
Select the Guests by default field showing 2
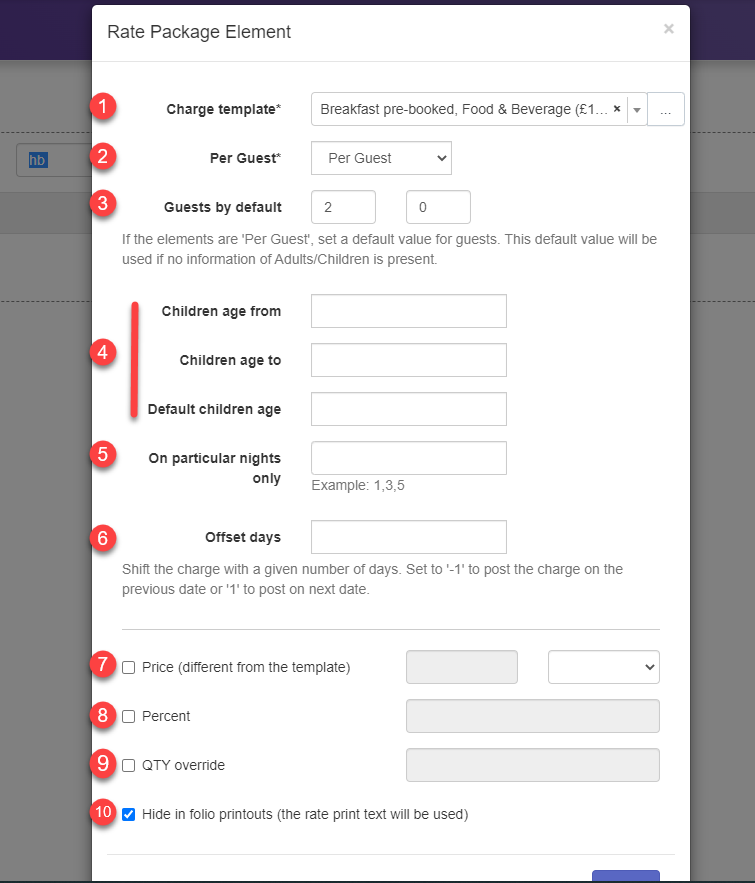[x=343, y=207]
